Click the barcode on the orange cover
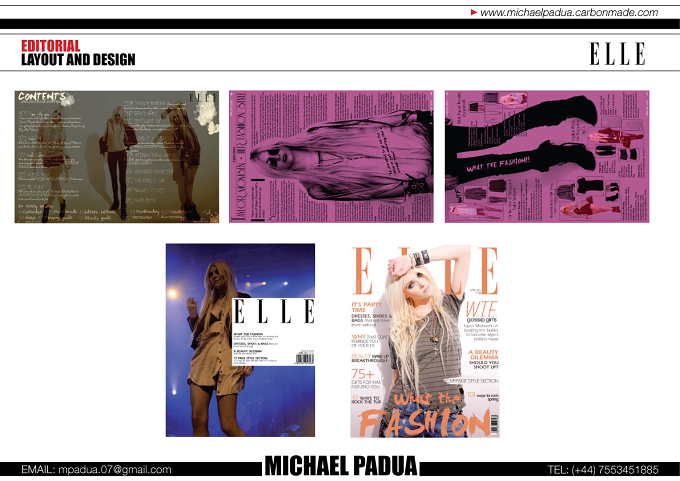 (494, 424)
